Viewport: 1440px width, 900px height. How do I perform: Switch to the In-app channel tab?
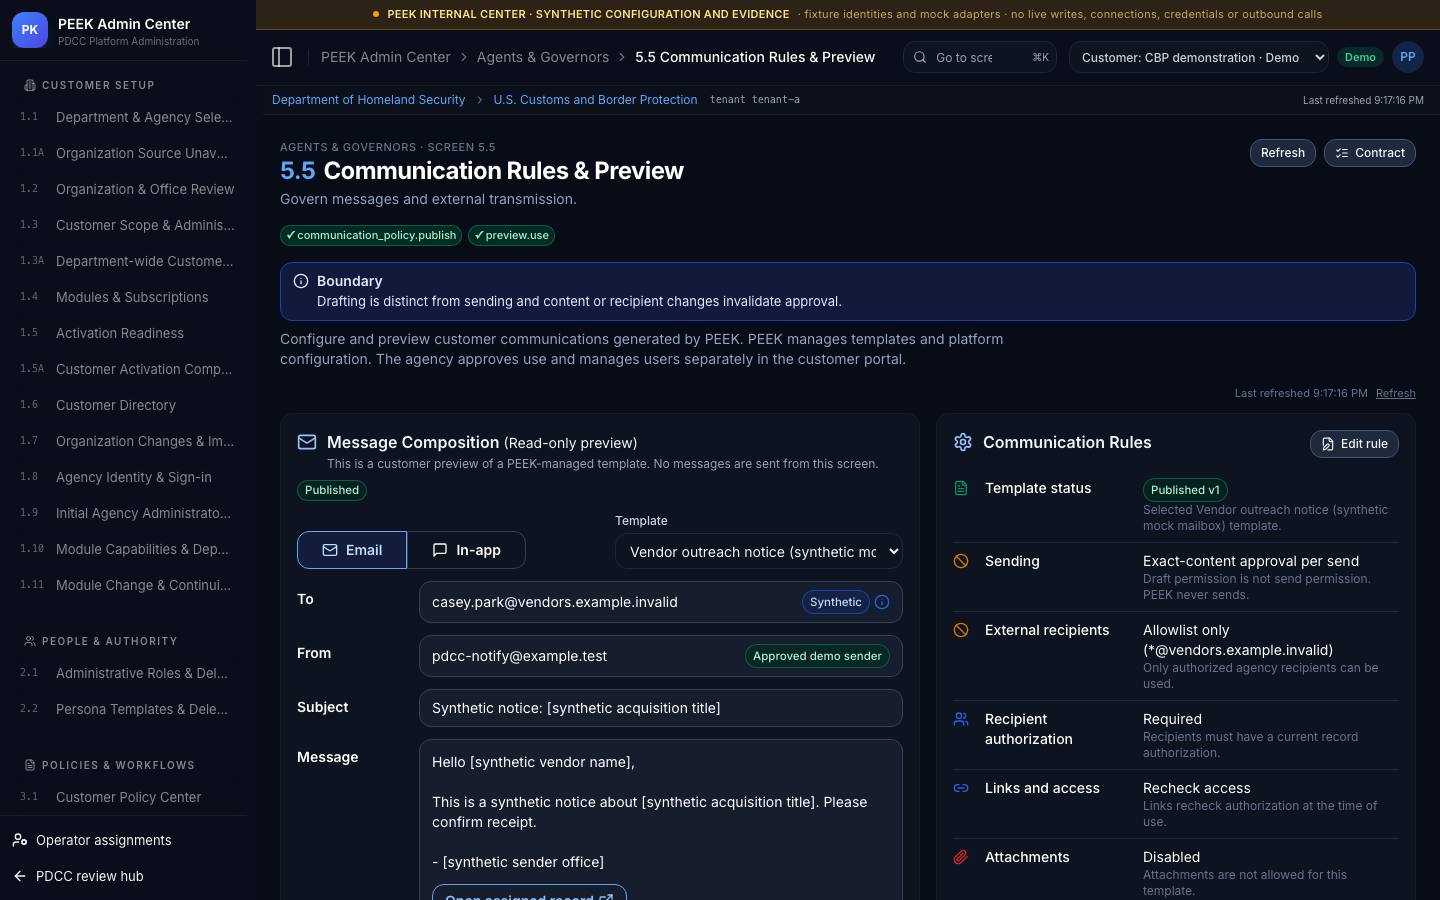point(466,550)
